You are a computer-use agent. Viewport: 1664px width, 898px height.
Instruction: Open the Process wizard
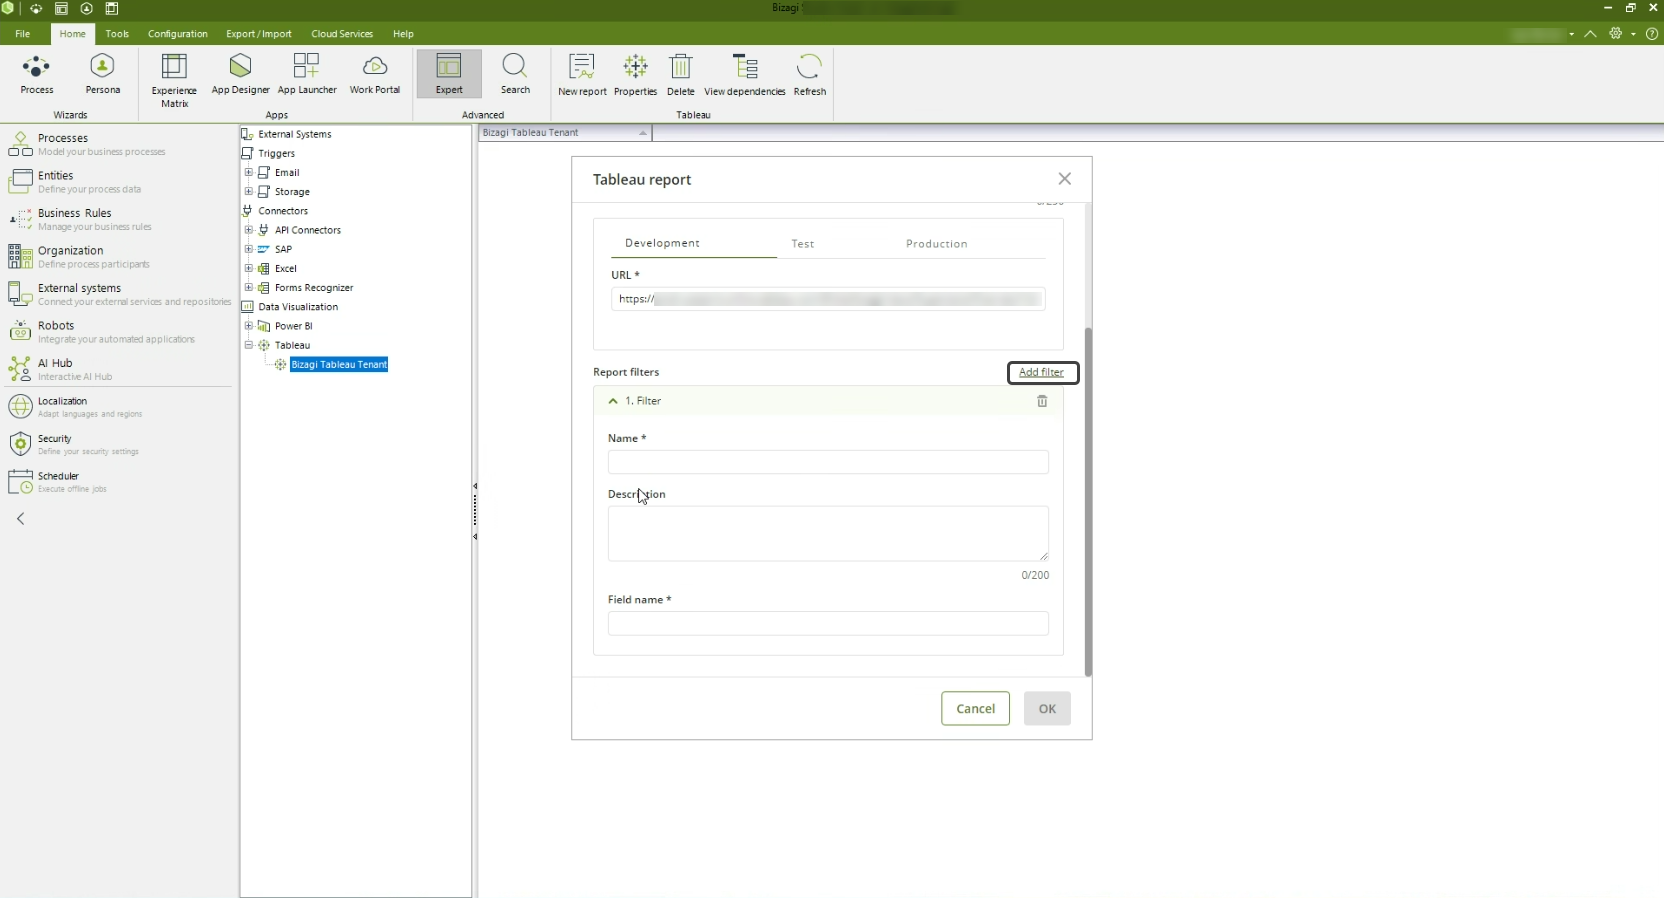tap(37, 75)
